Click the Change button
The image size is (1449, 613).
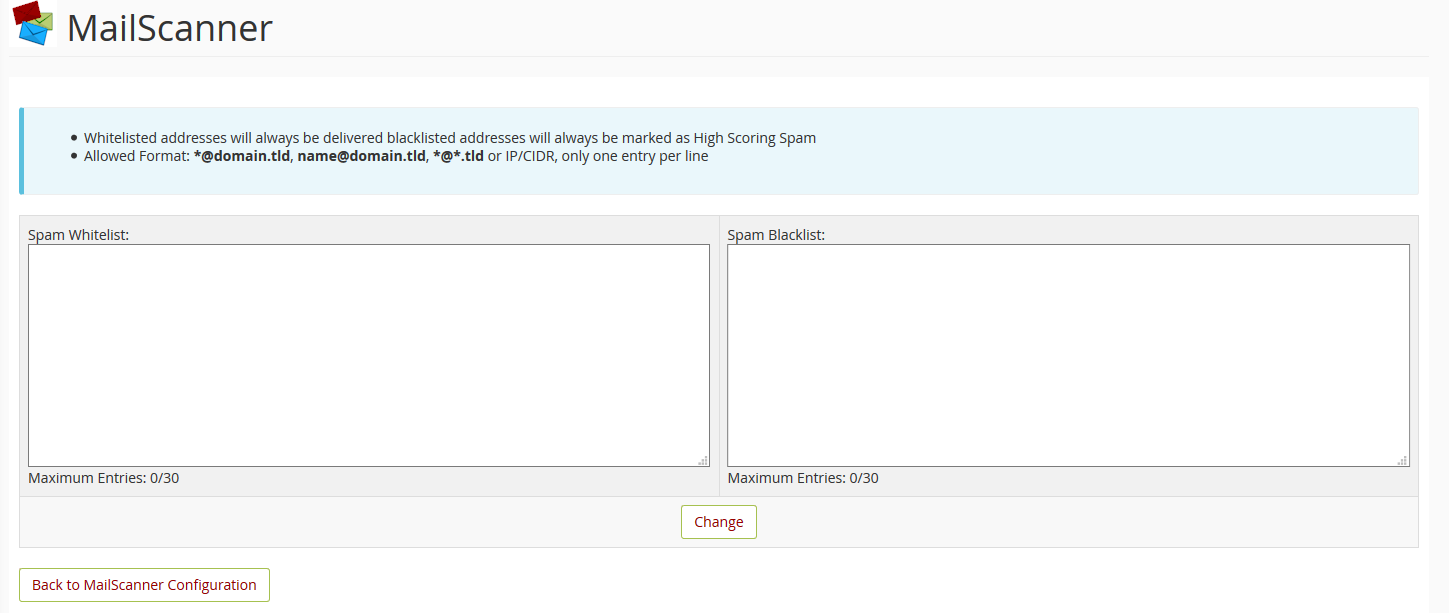[x=719, y=522]
